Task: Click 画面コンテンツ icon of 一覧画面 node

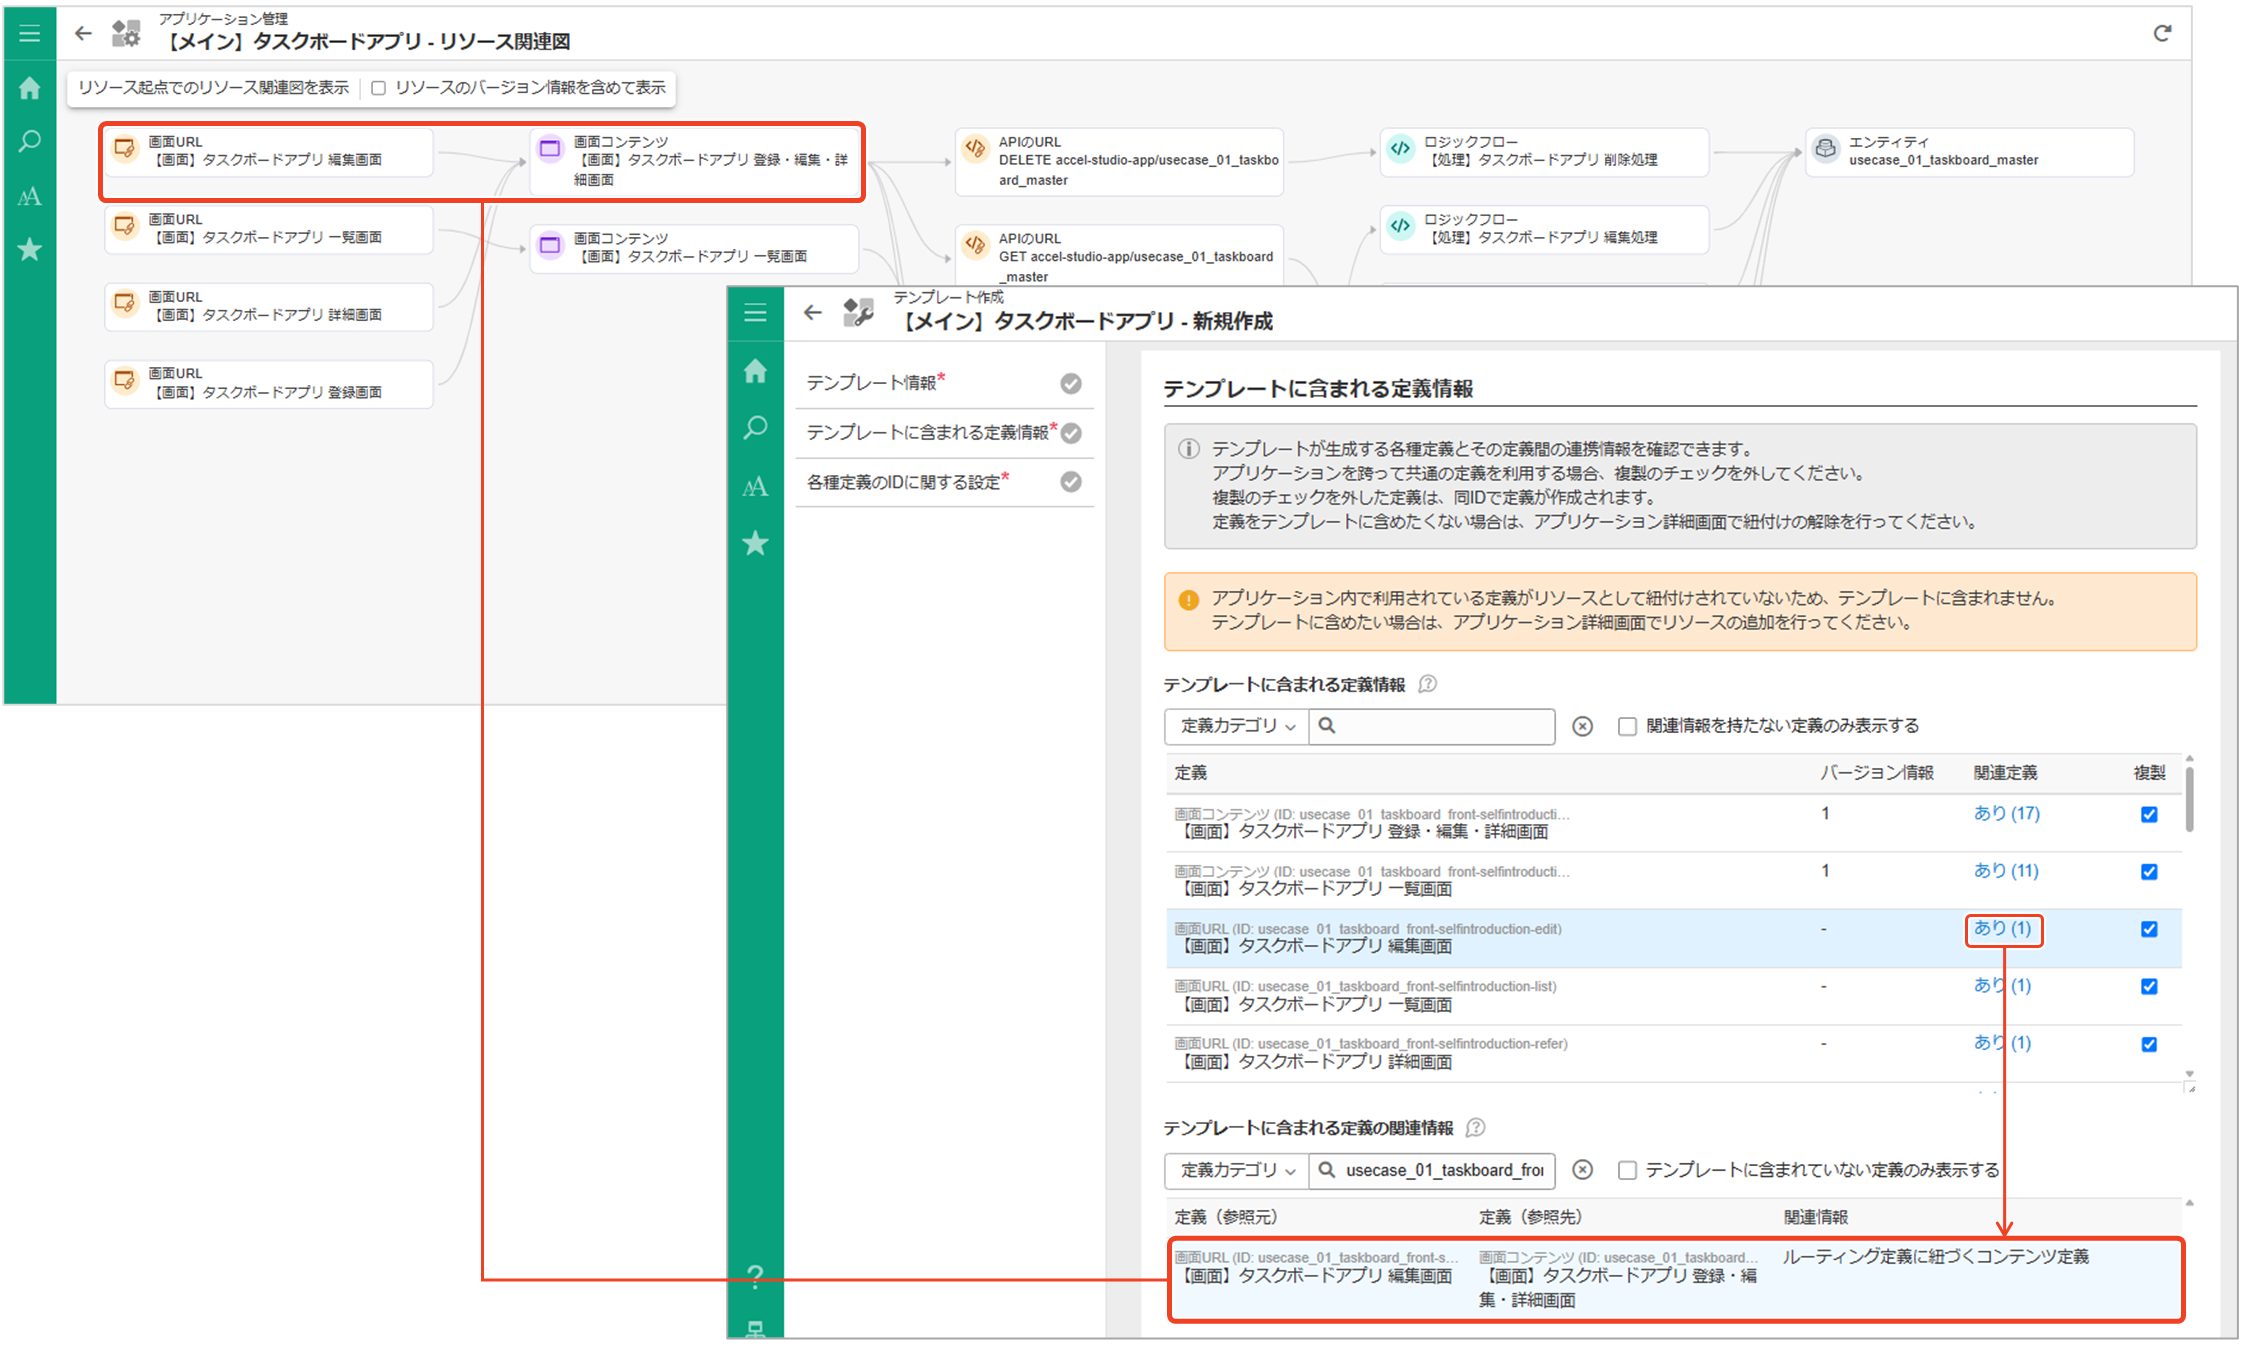Action: tap(550, 245)
